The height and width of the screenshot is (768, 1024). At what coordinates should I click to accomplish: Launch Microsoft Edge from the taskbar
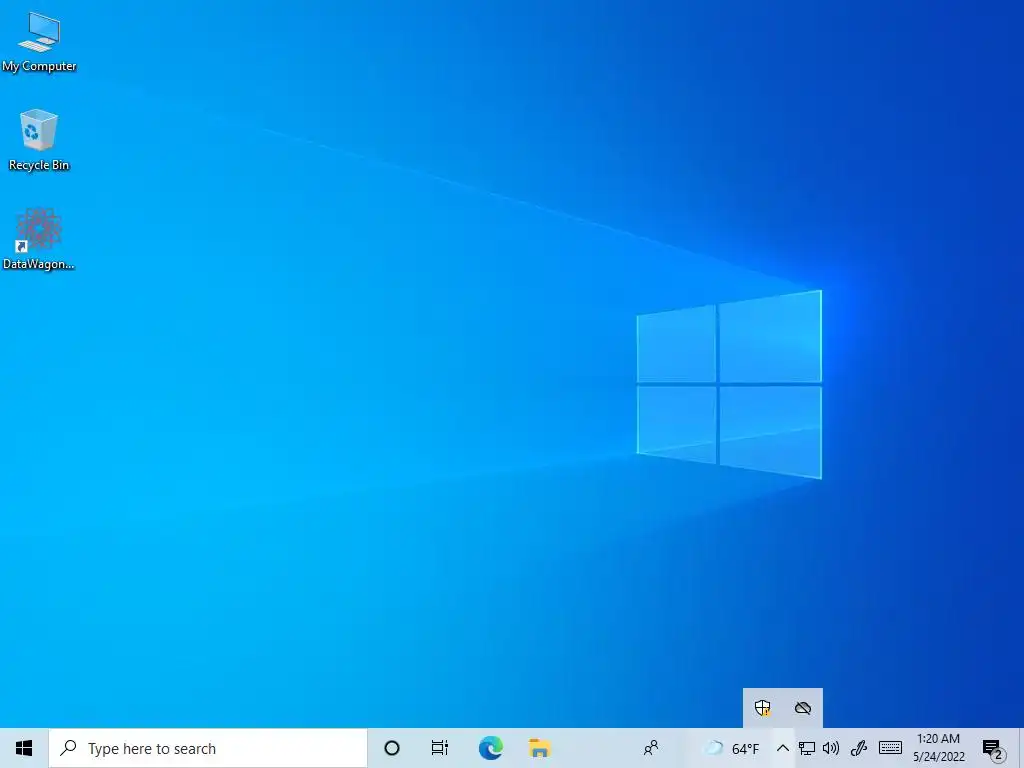click(x=490, y=748)
